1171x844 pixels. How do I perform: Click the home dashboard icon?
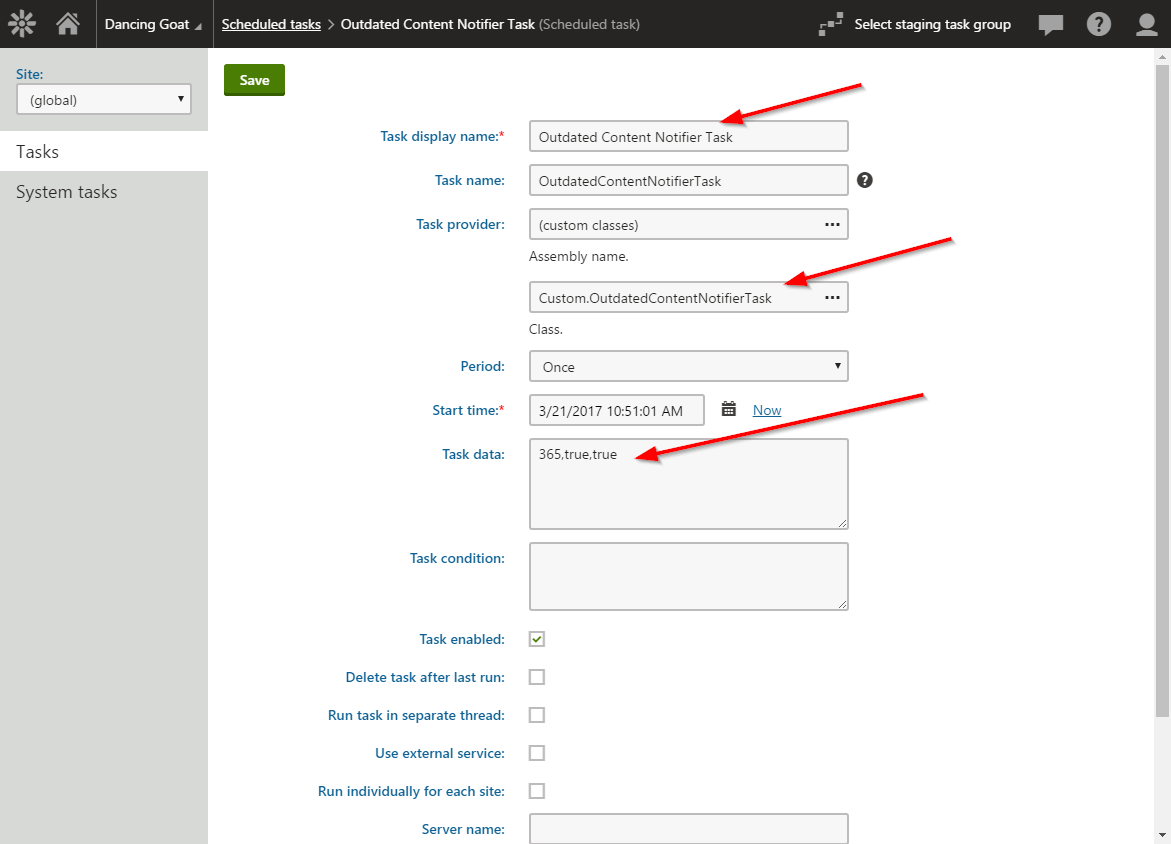pyautogui.click(x=67, y=23)
